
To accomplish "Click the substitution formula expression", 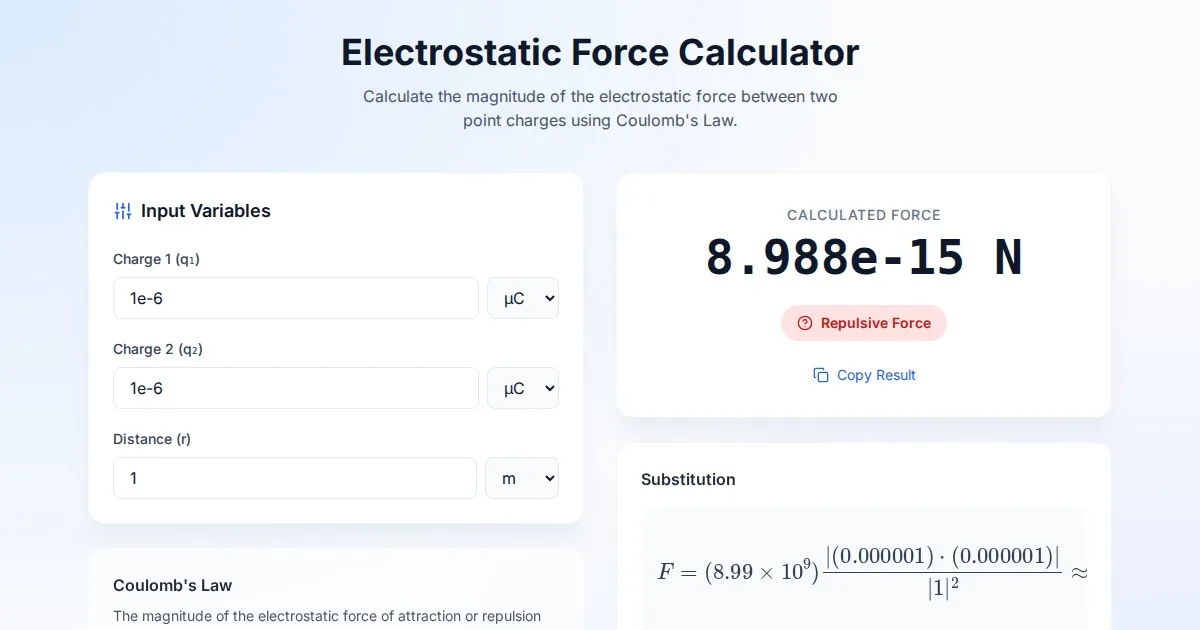I will tap(871, 572).
